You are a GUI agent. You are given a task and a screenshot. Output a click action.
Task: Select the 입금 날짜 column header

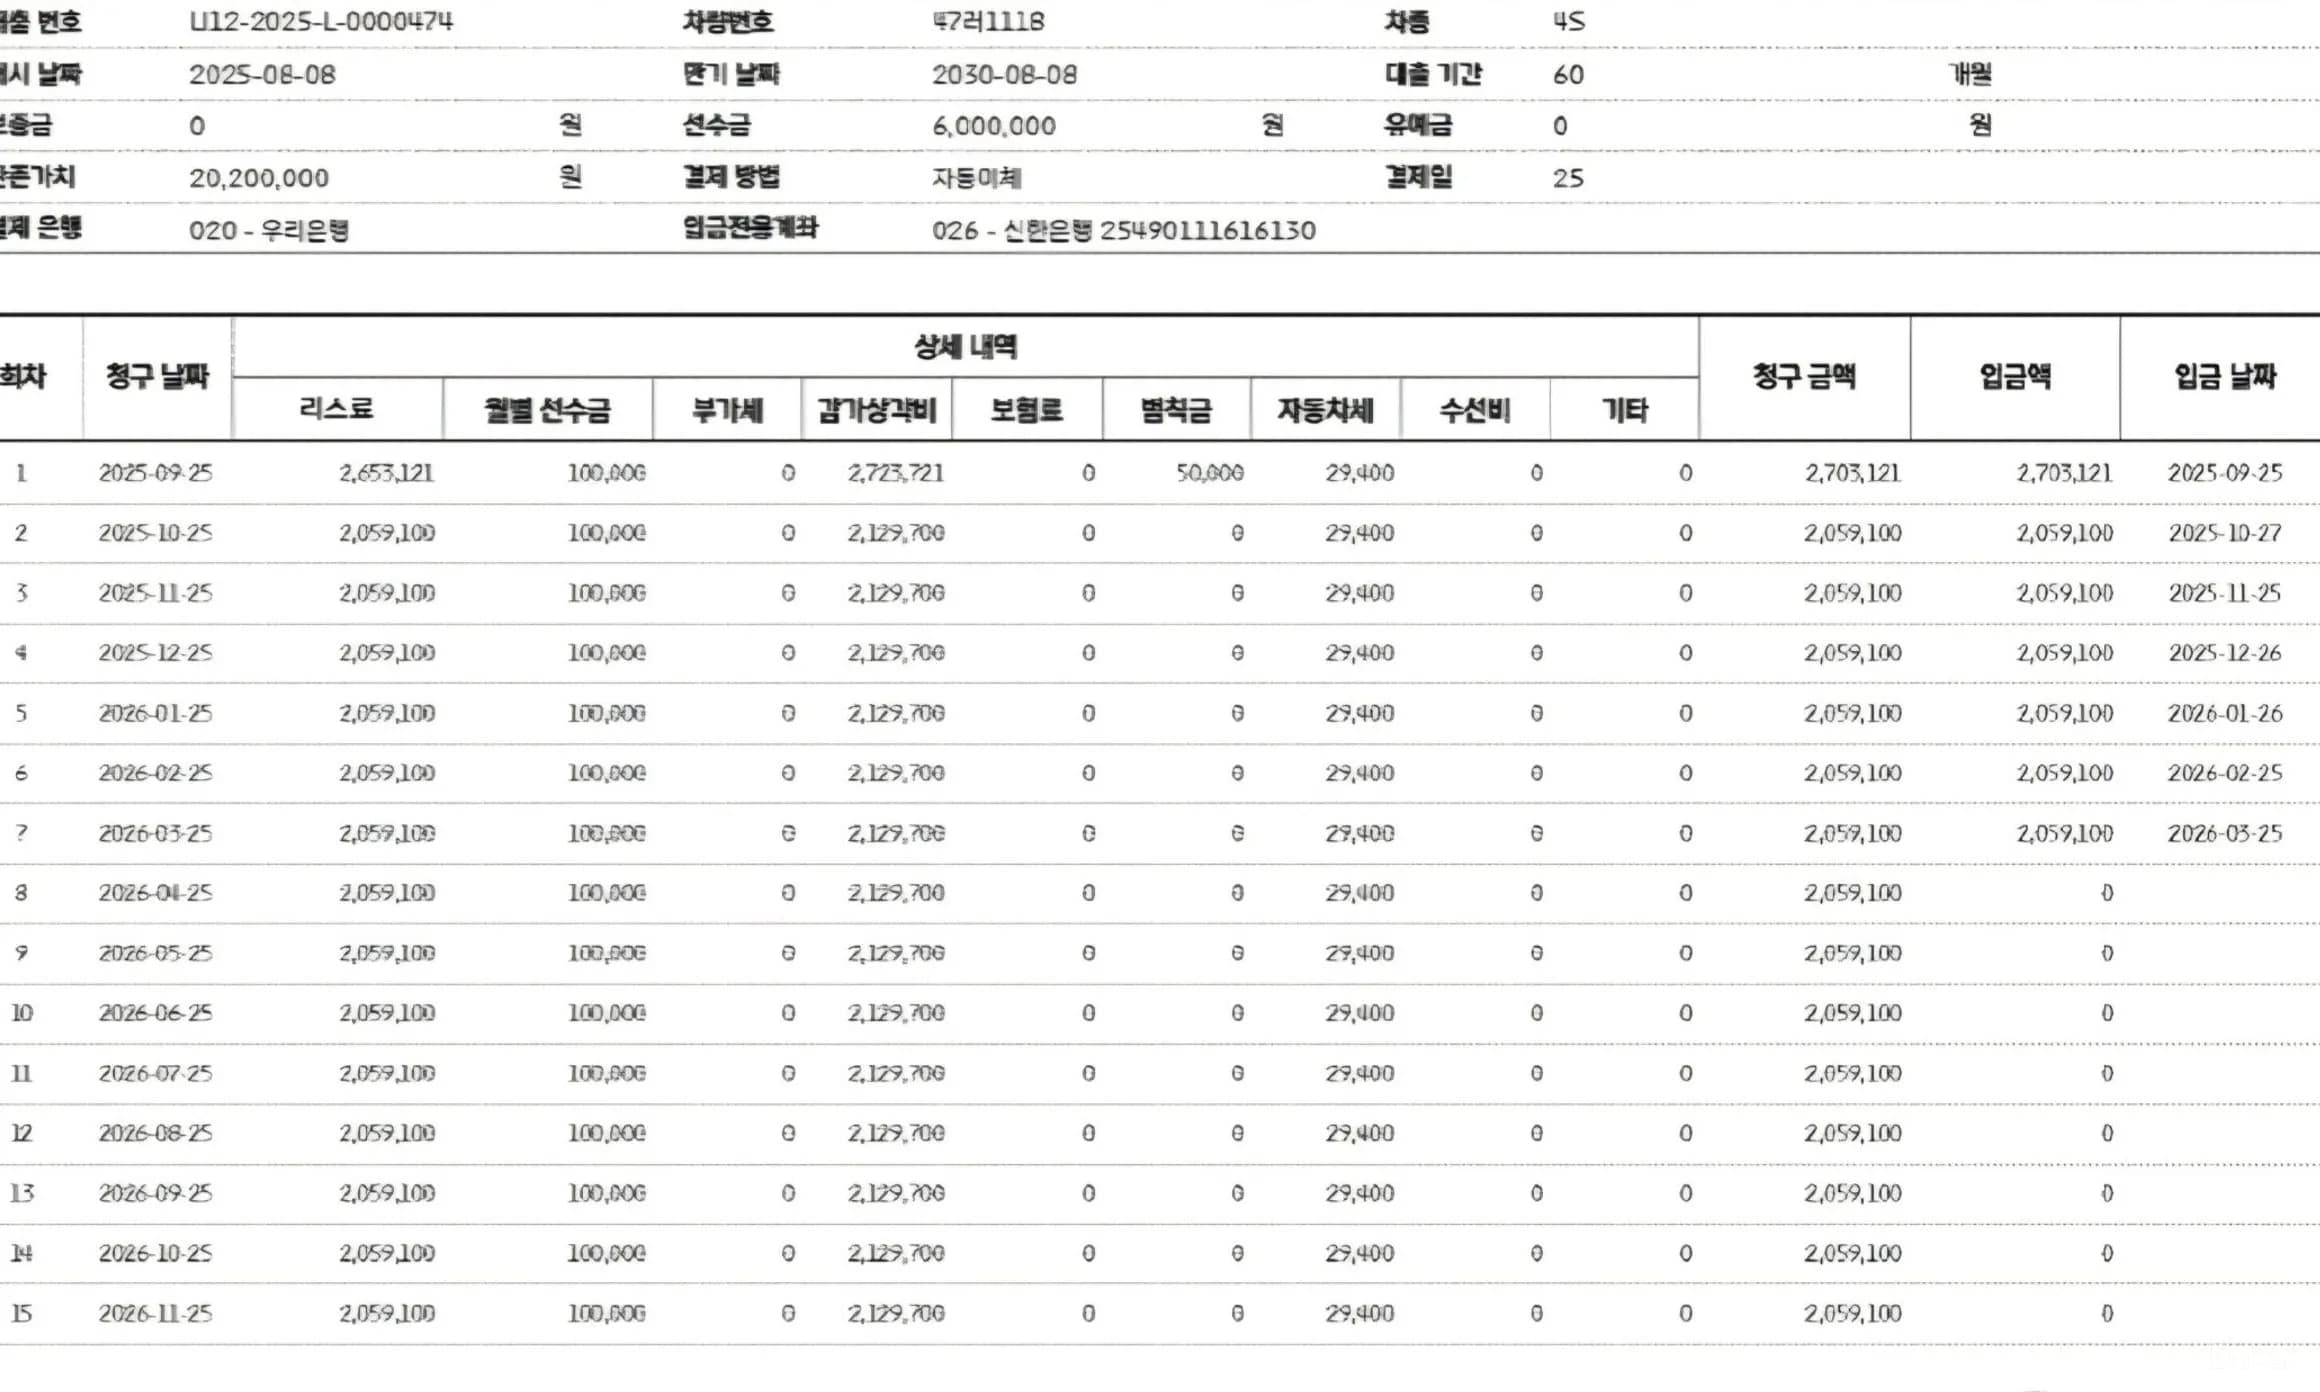click(x=2225, y=377)
